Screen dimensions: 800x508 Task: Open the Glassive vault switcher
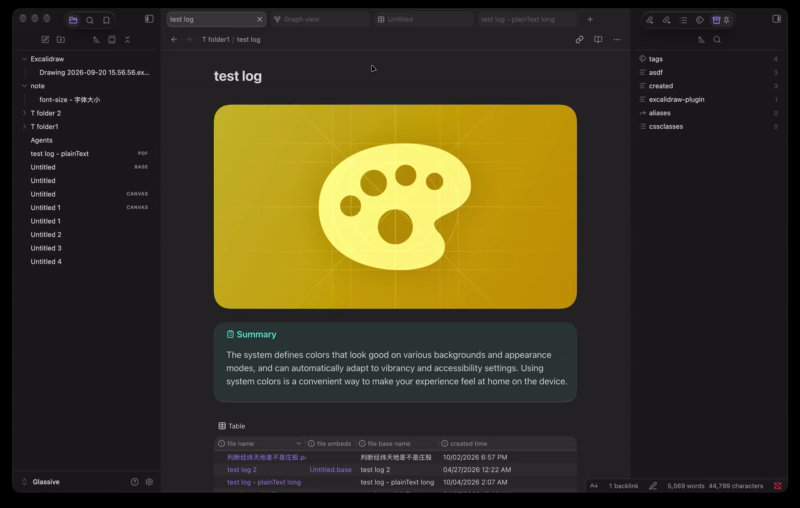[x=41, y=482]
